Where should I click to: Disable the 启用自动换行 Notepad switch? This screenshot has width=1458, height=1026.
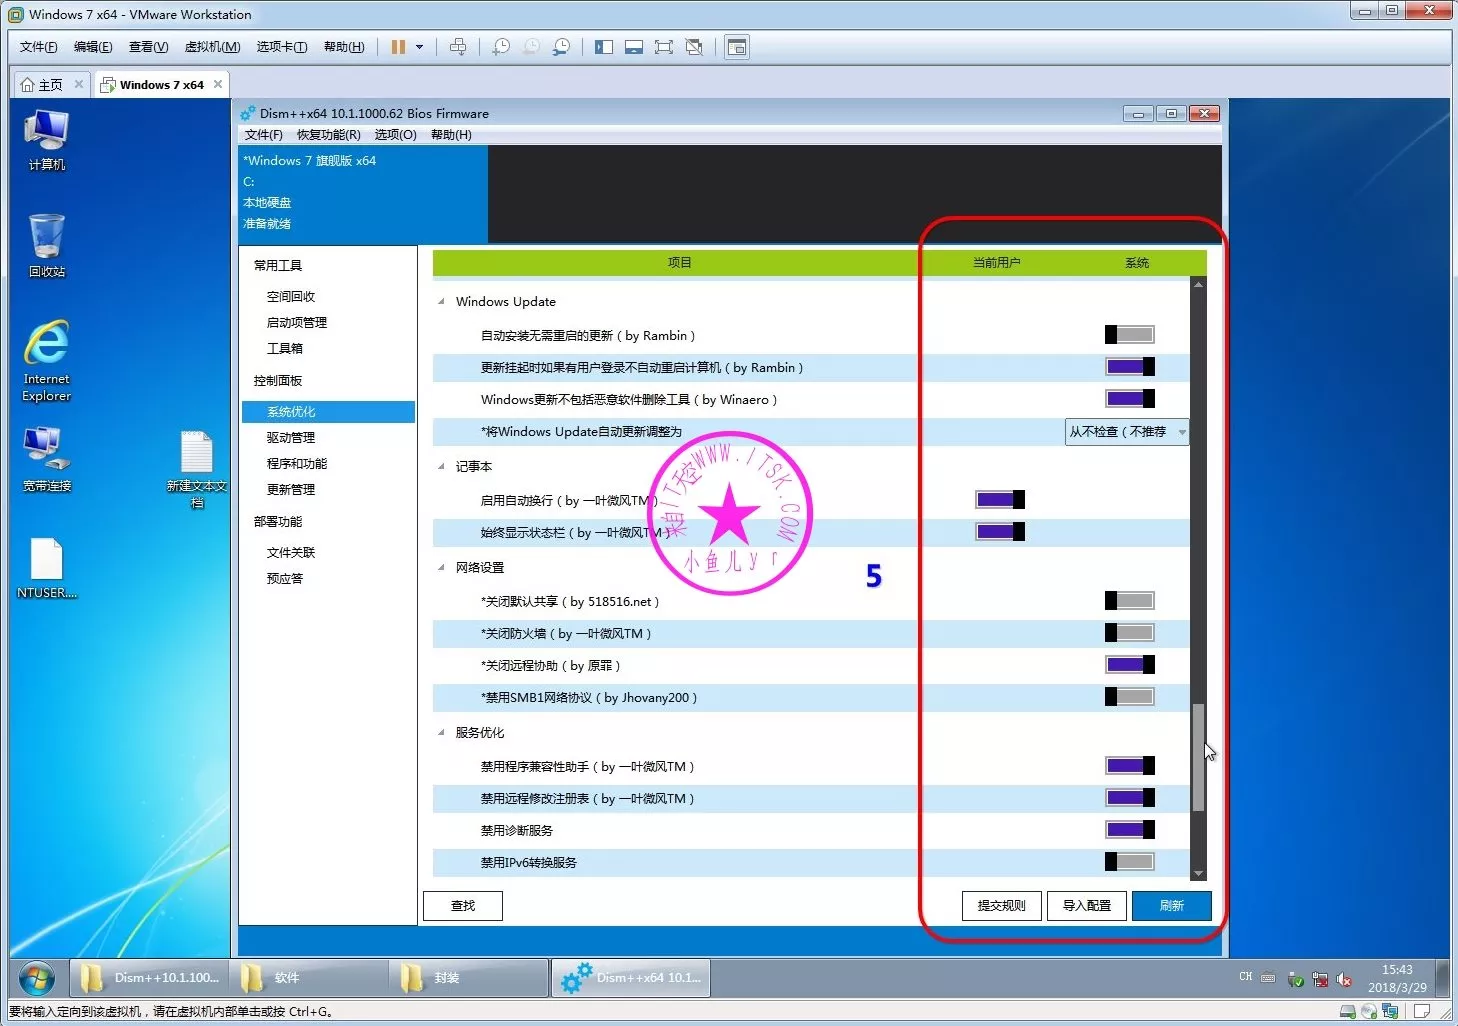[999, 500]
